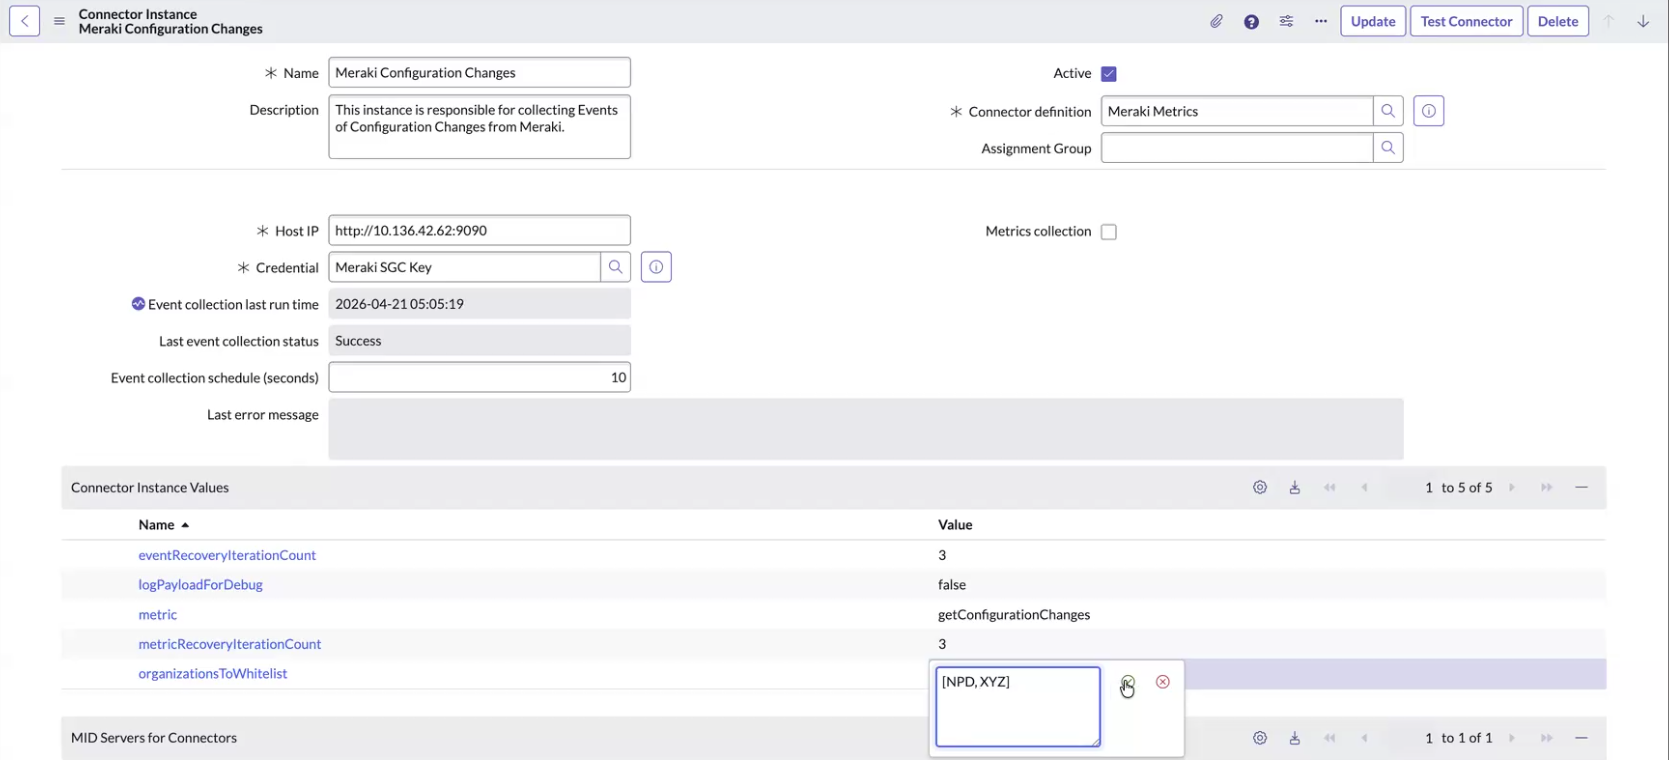Click the Assignment Group field
The width and height of the screenshot is (1669, 760).
(x=1237, y=148)
